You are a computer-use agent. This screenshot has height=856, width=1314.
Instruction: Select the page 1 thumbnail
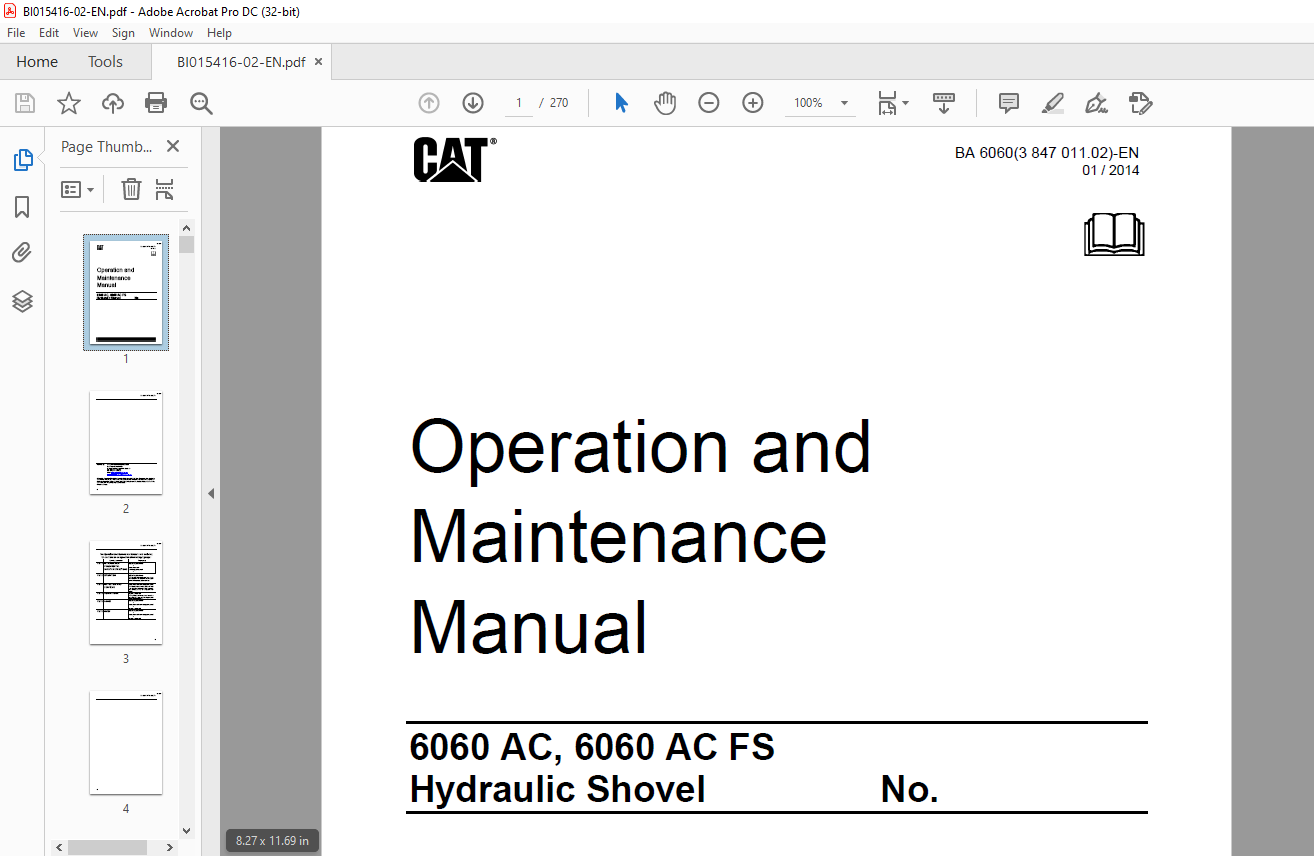(x=126, y=292)
